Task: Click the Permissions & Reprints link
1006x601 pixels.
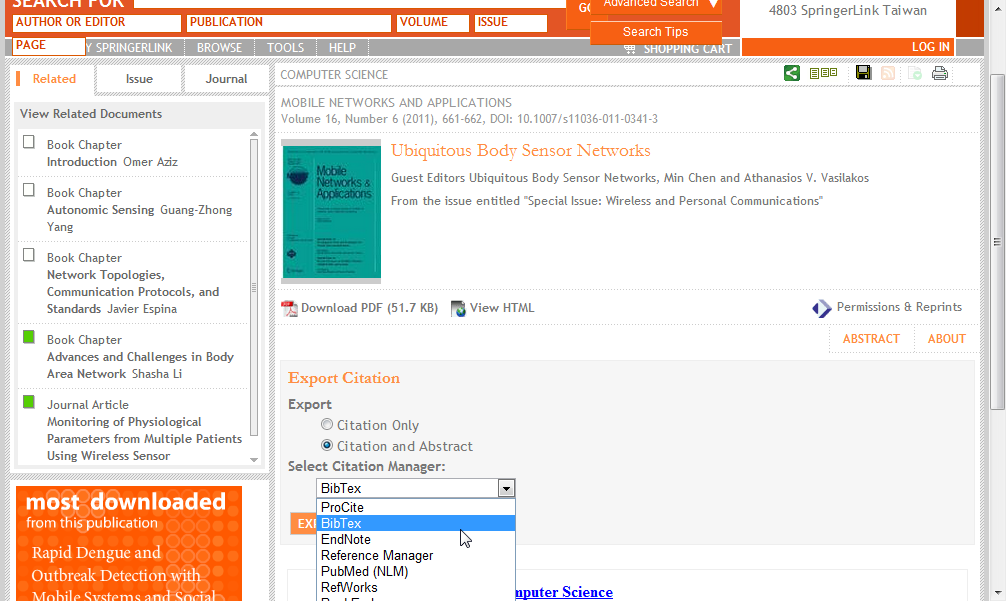Action: [x=899, y=307]
